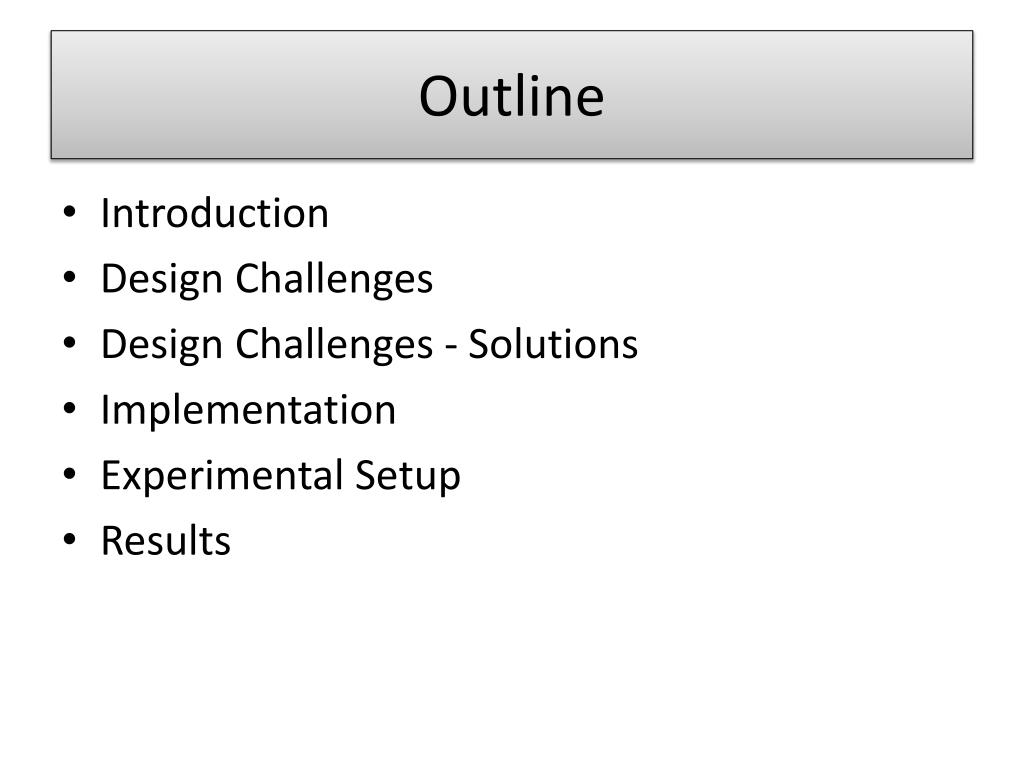
Task: Click the Introduction bullet text
Action: tap(214, 213)
